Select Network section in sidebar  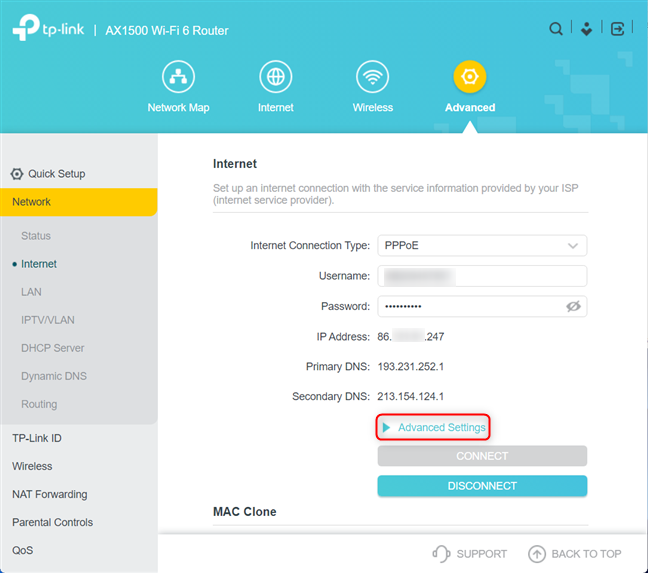pos(79,202)
